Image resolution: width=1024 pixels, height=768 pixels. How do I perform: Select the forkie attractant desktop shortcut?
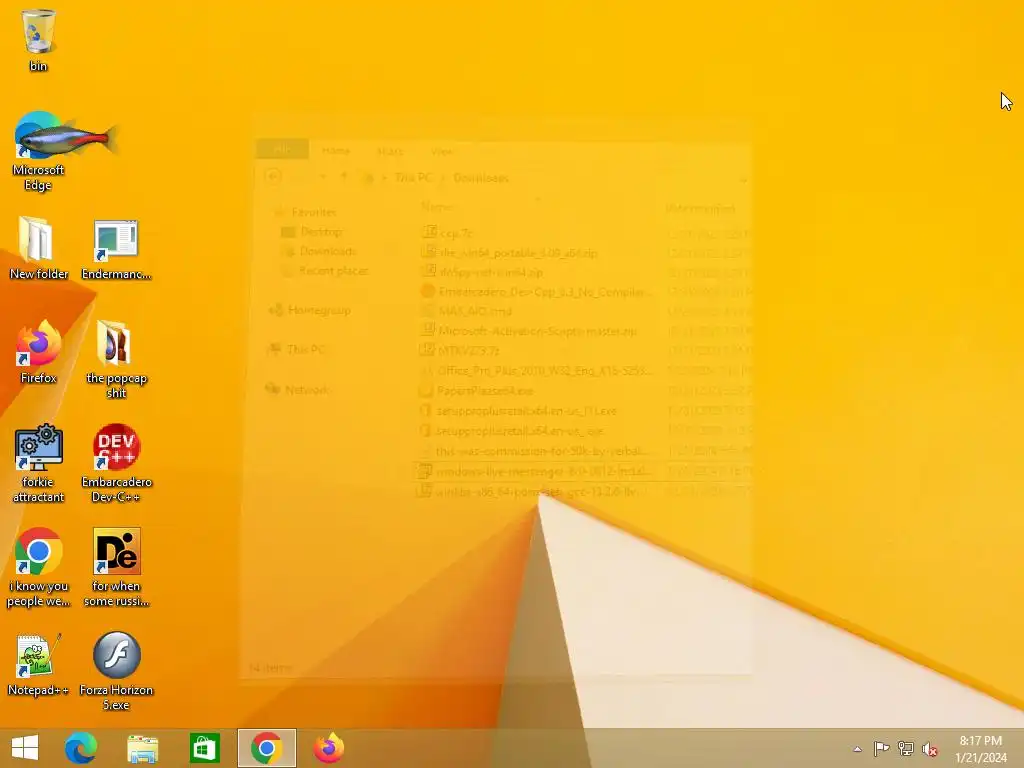tap(38, 462)
